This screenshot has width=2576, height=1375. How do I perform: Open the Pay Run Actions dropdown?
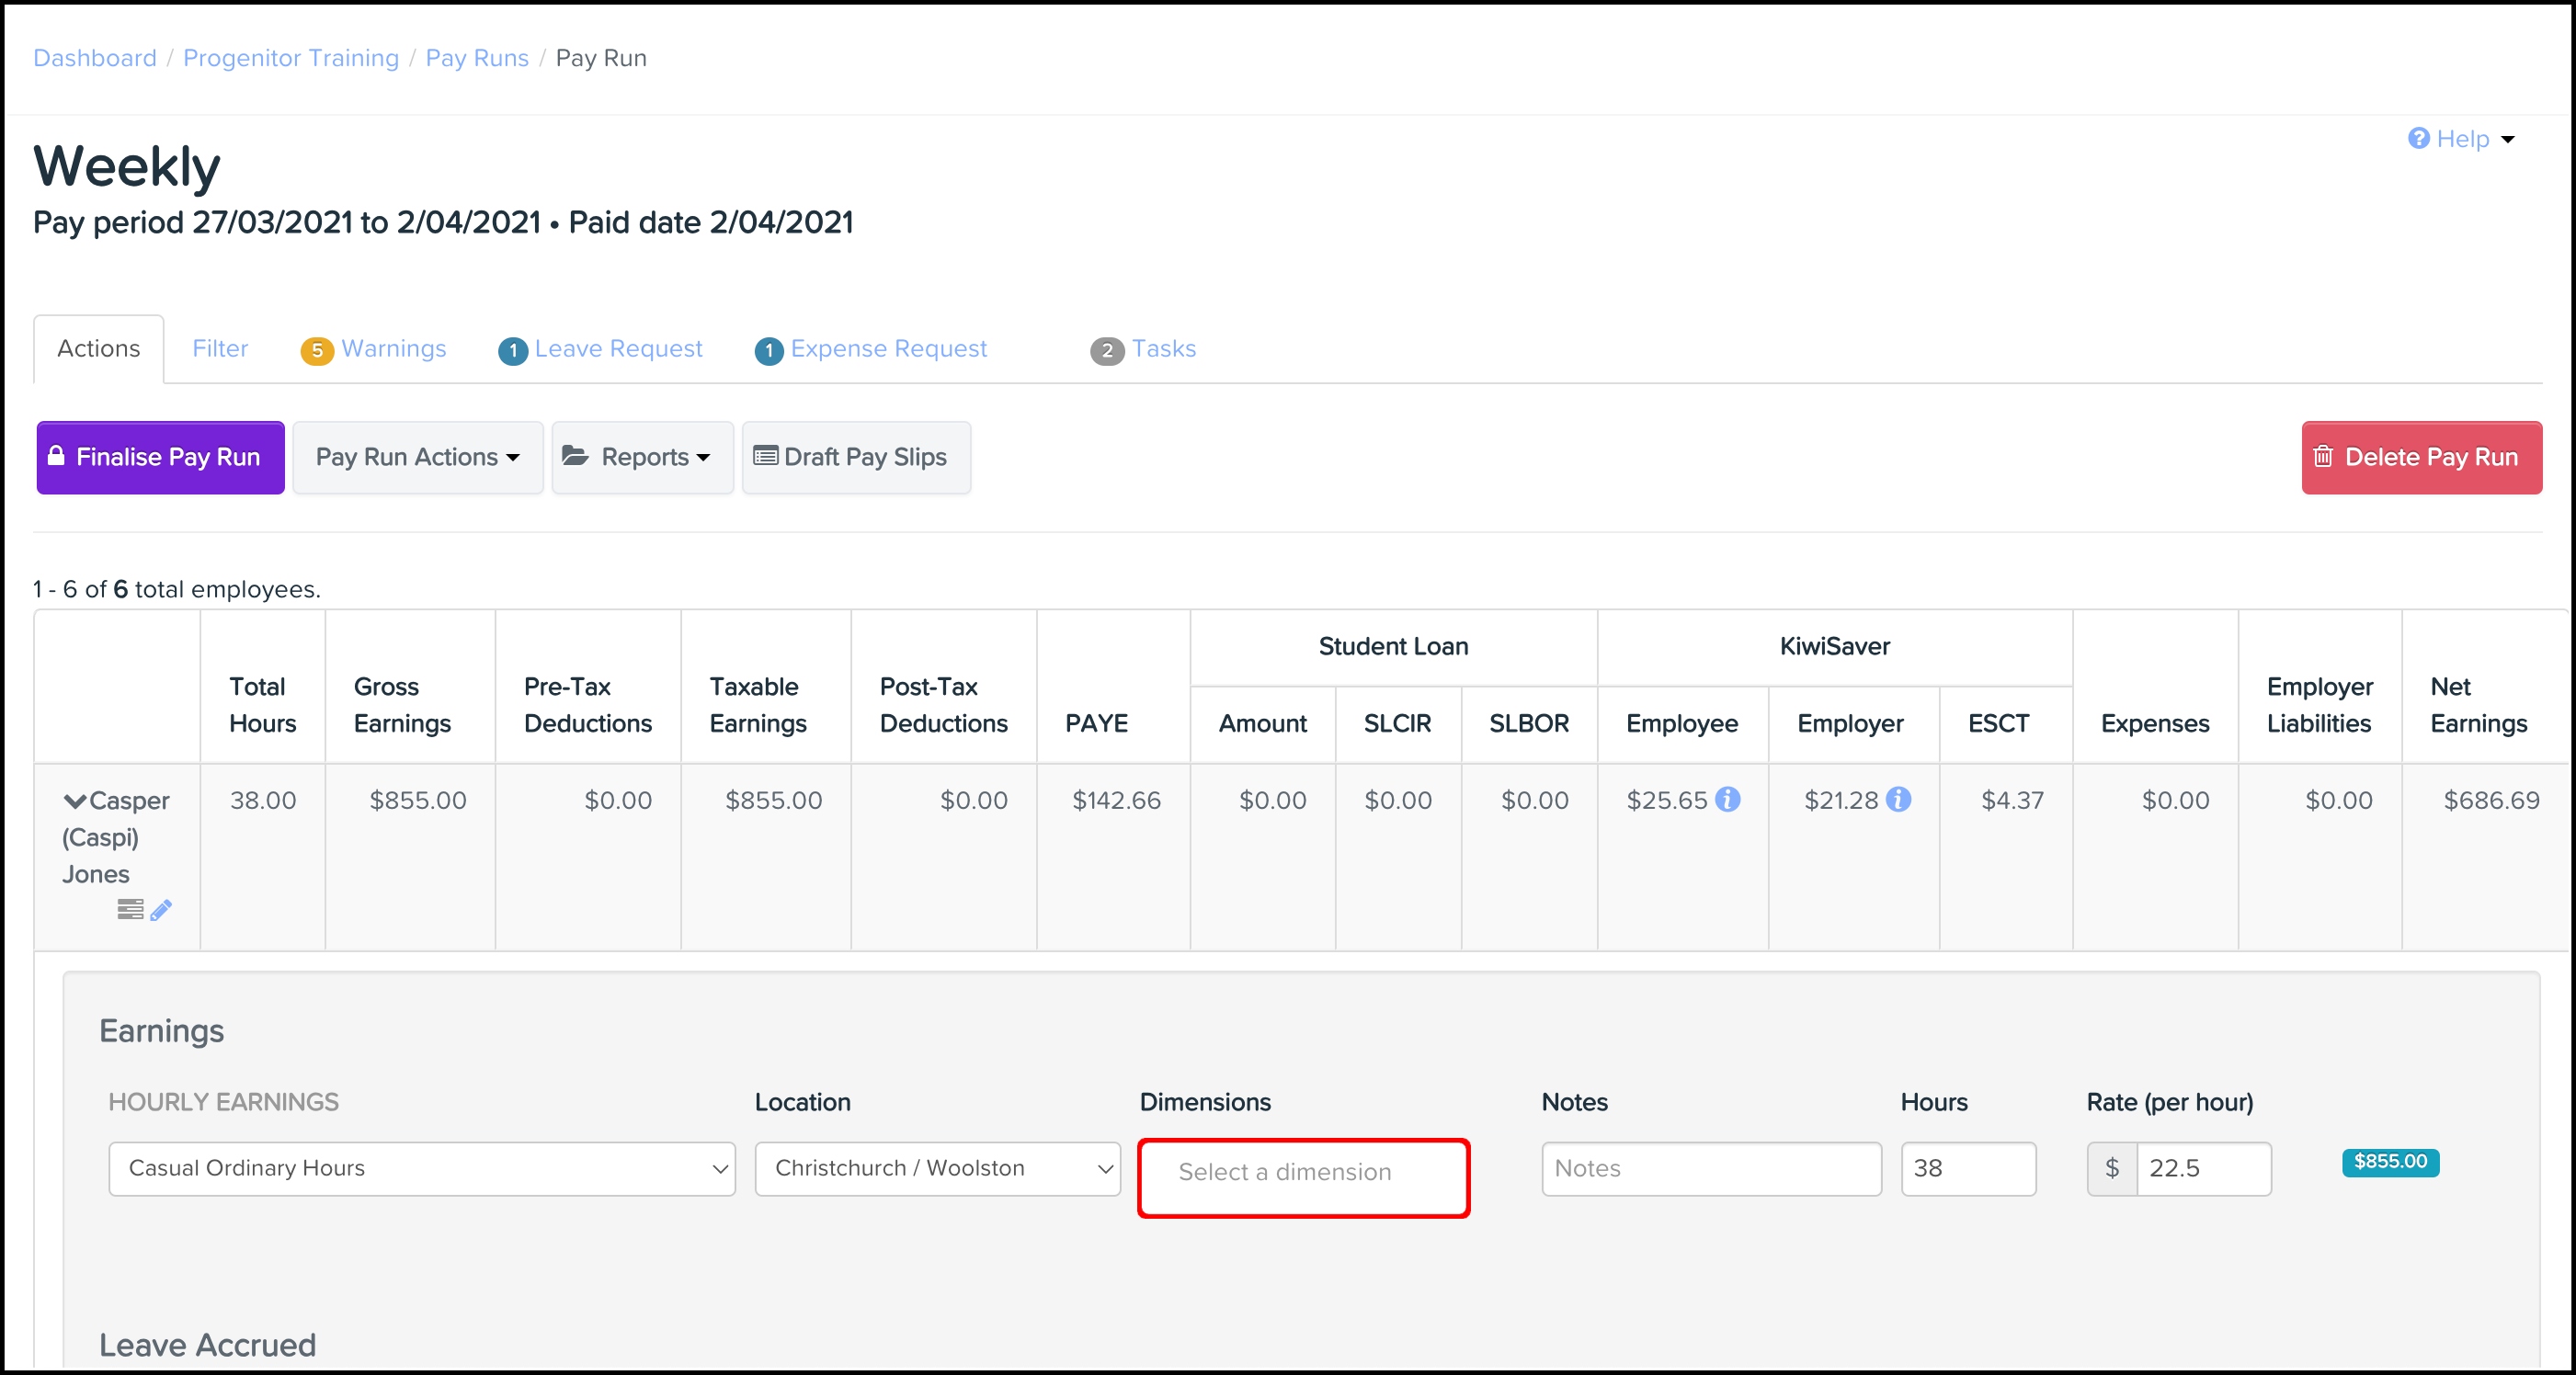click(x=417, y=457)
